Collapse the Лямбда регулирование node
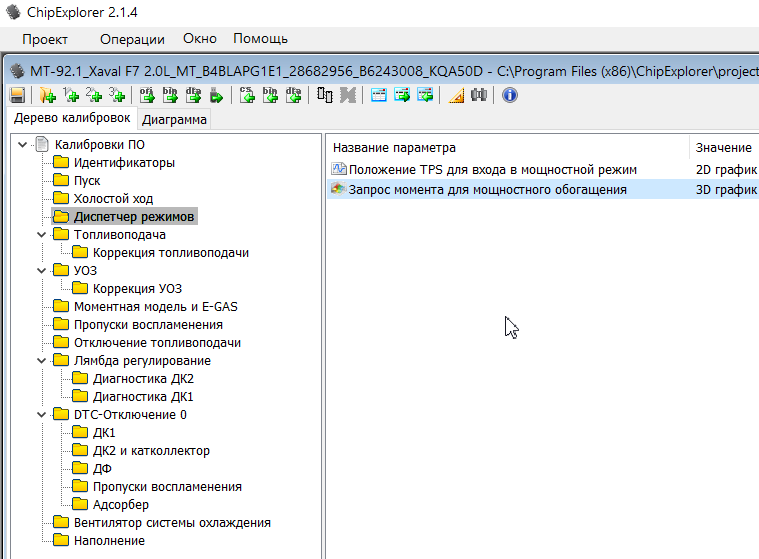 point(40,361)
